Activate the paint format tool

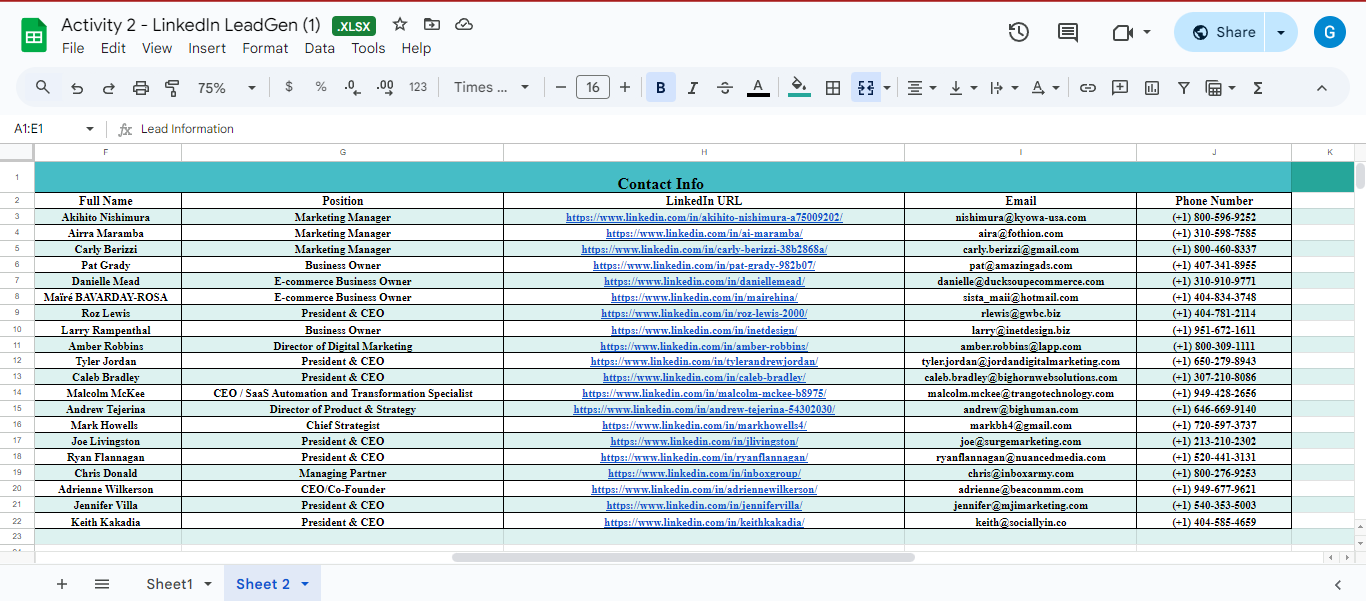click(x=172, y=88)
